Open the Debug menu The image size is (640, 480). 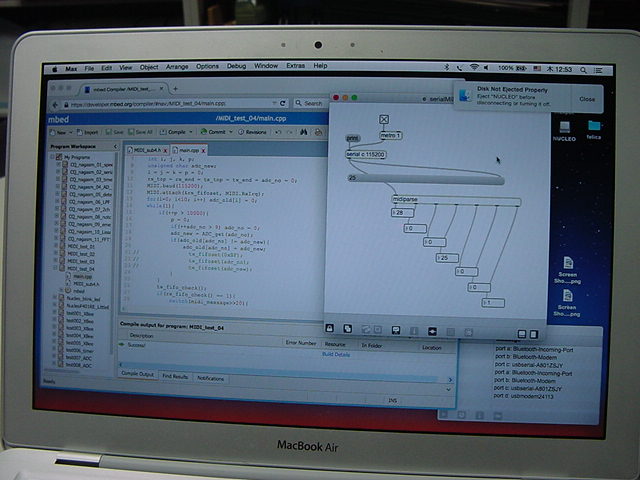tap(236, 66)
